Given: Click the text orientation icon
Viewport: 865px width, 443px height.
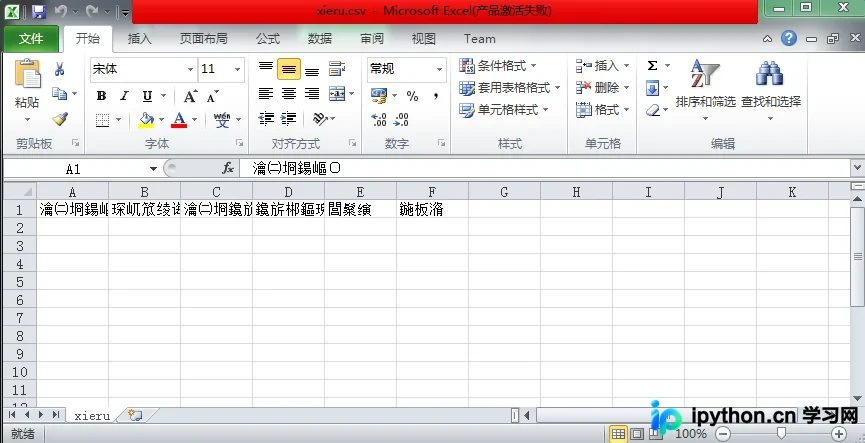Looking at the screenshot, I should coord(320,118).
